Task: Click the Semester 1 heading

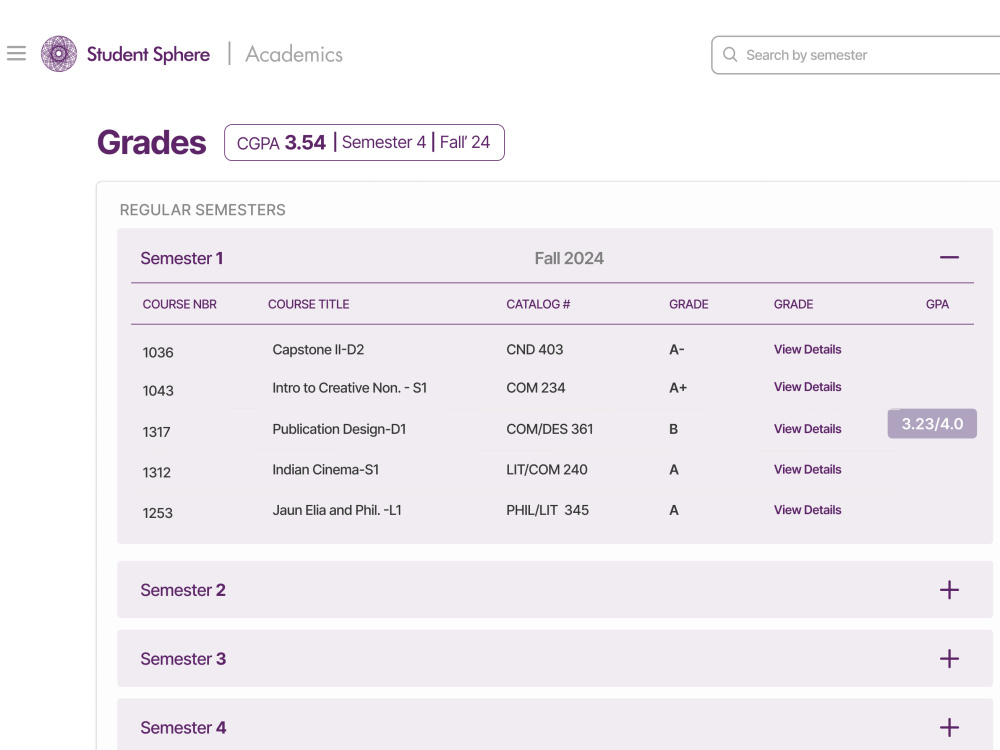Action: tap(182, 258)
